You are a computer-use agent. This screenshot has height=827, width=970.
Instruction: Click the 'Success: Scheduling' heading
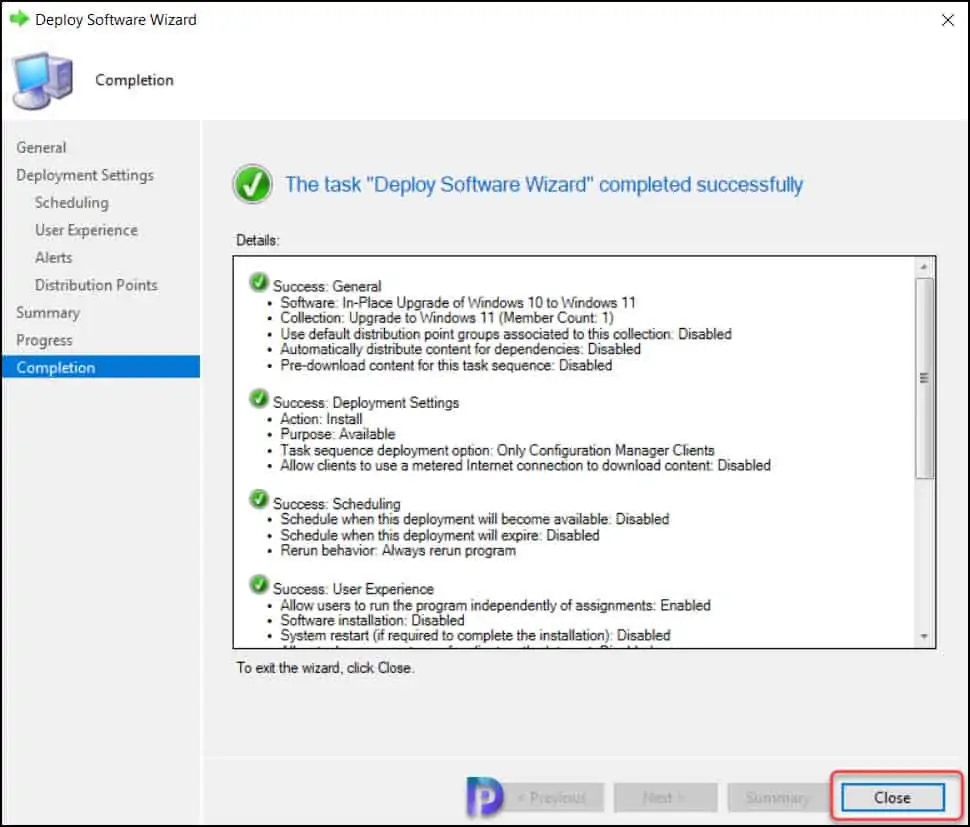[337, 503]
